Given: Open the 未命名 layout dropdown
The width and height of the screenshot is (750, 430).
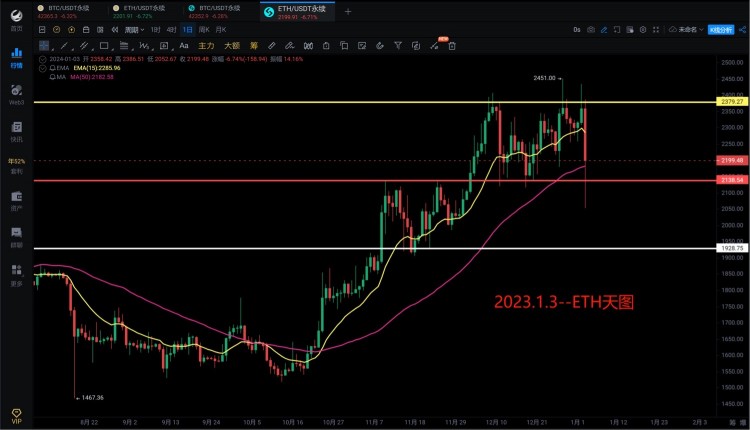Looking at the screenshot, I should point(686,30).
